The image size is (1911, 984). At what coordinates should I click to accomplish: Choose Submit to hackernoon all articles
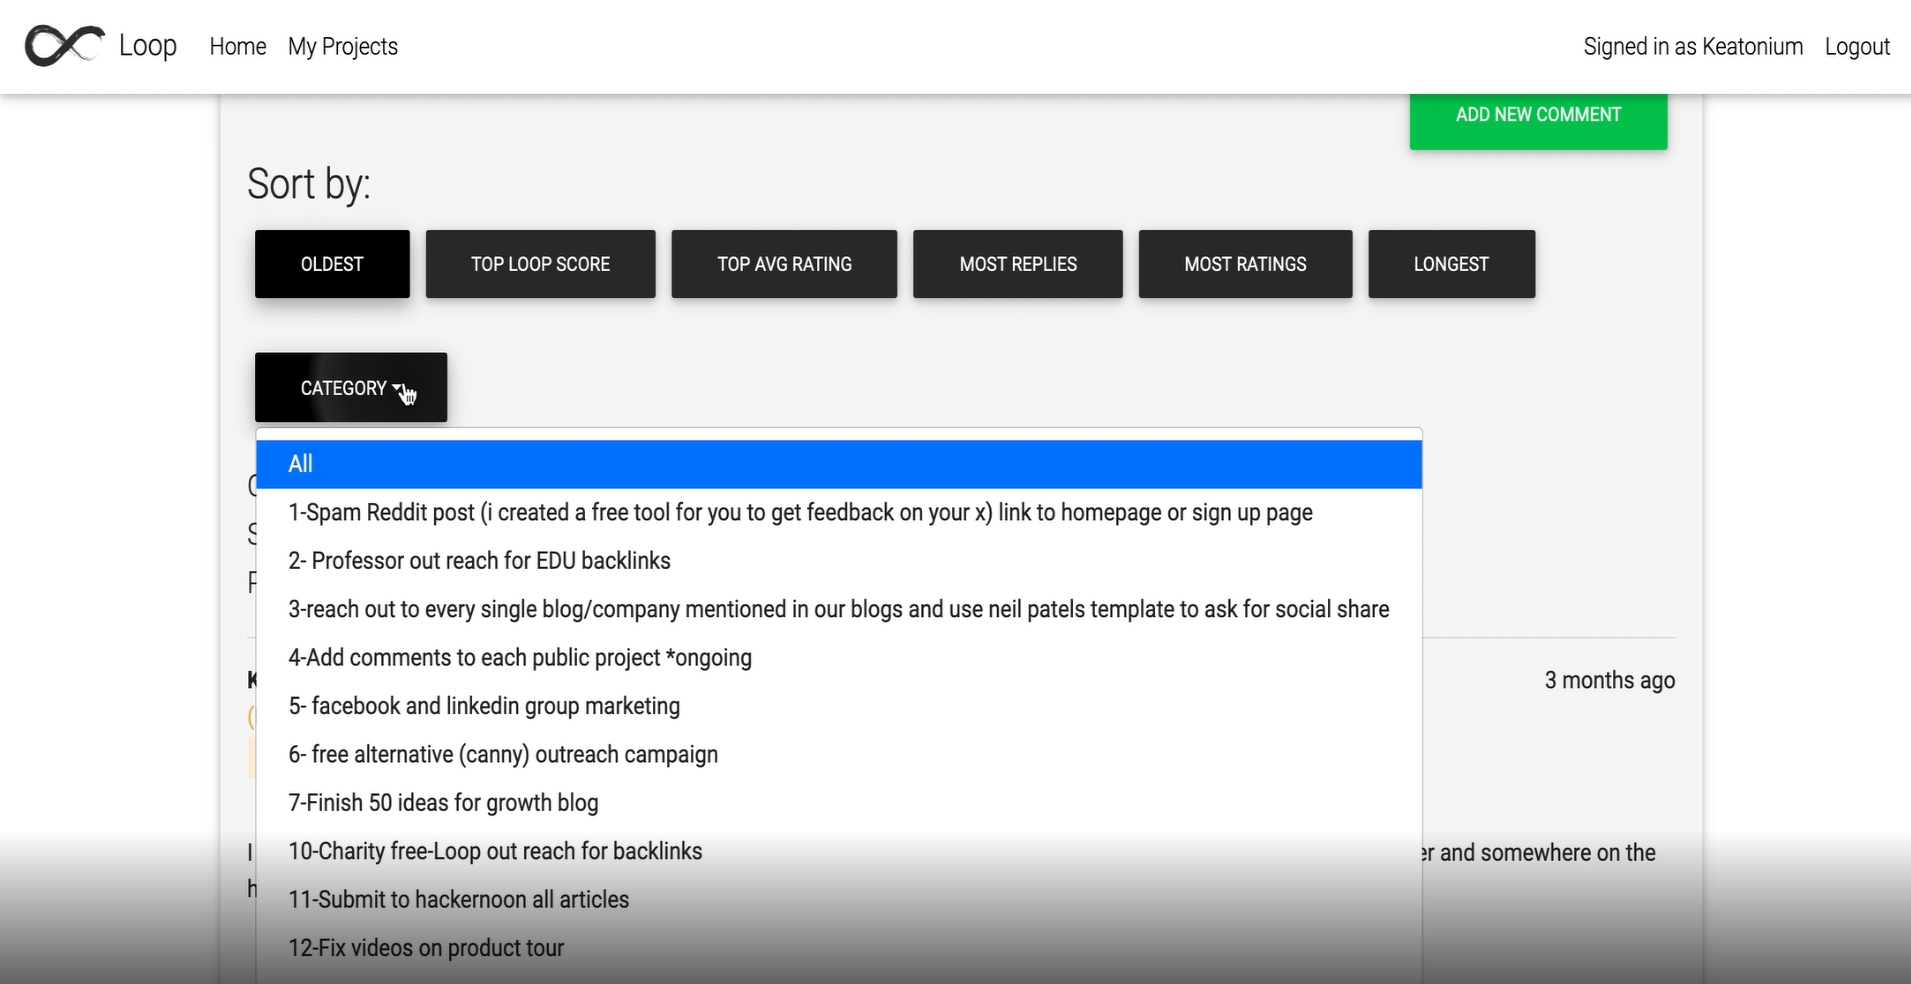click(x=839, y=900)
